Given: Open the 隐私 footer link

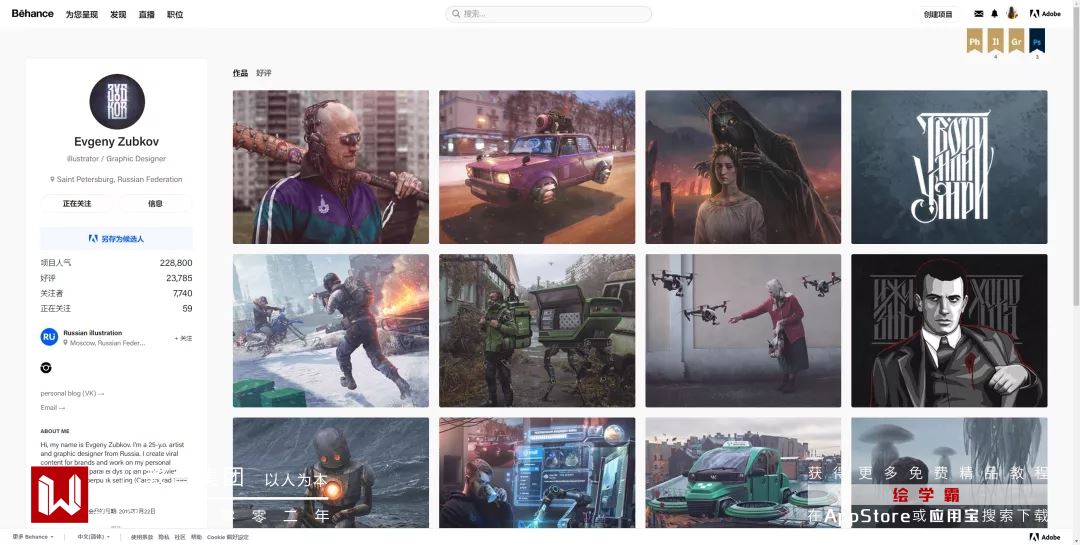Looking at the screenshot, I should click(x=164, y=537).
